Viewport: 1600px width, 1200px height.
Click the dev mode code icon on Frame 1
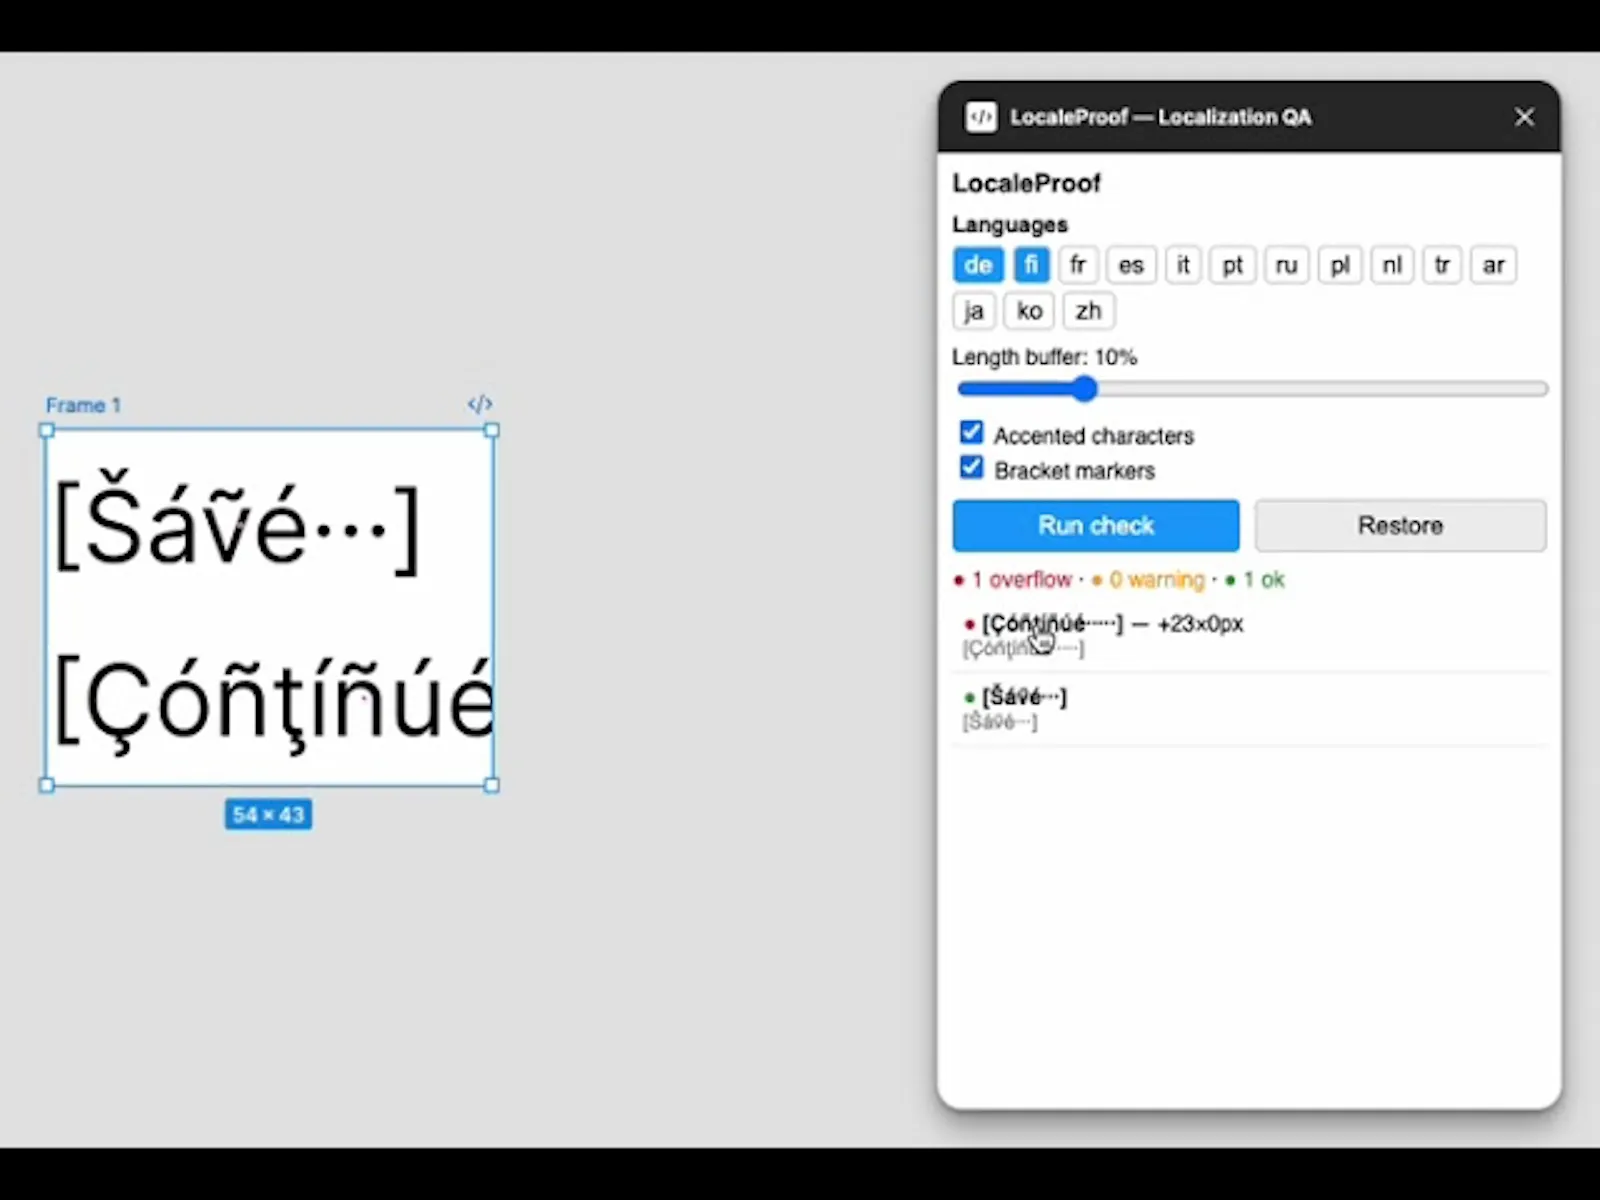[x=480, y=404]
